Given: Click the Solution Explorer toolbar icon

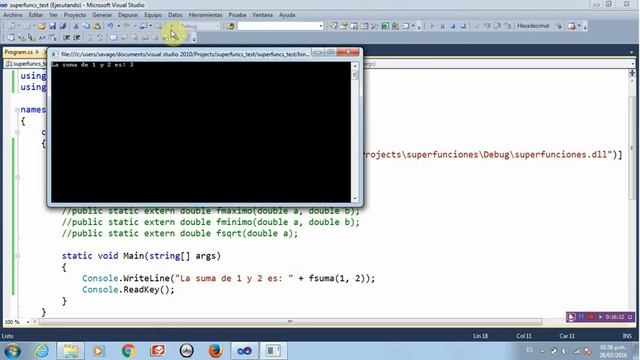Looking at the screenshot, I should 333,26.
